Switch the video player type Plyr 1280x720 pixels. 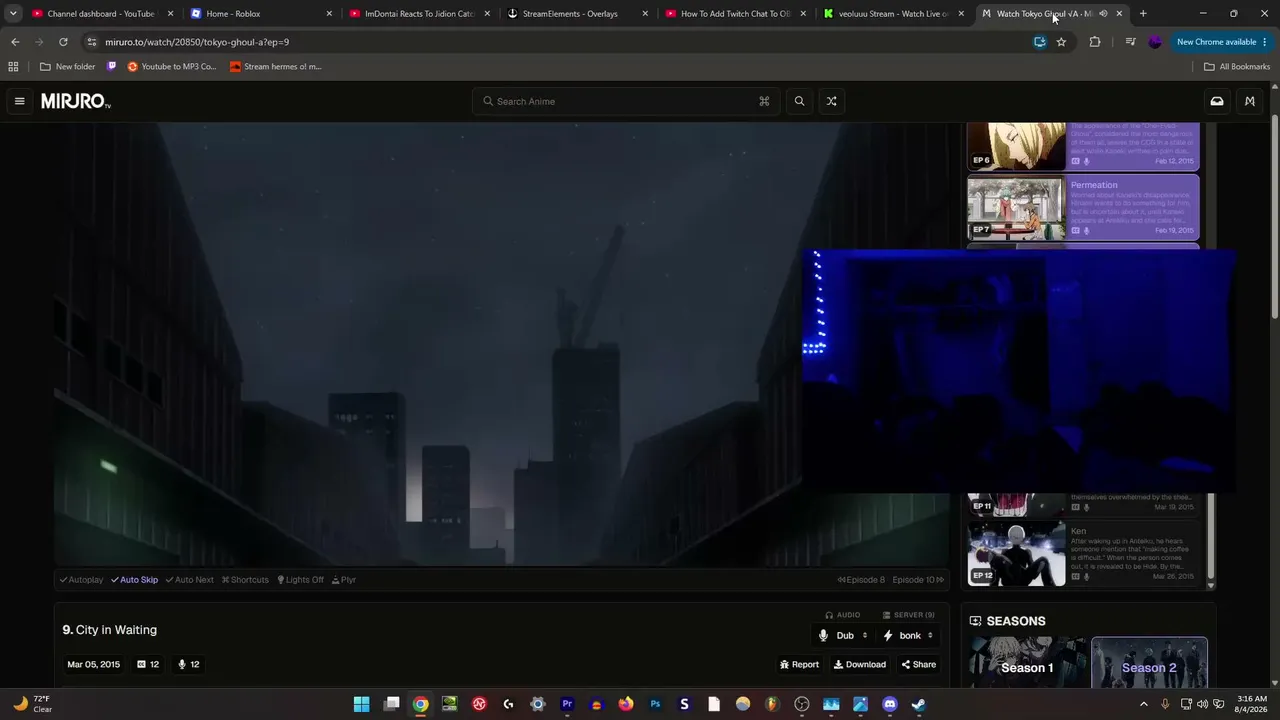[x=343, y=580]
